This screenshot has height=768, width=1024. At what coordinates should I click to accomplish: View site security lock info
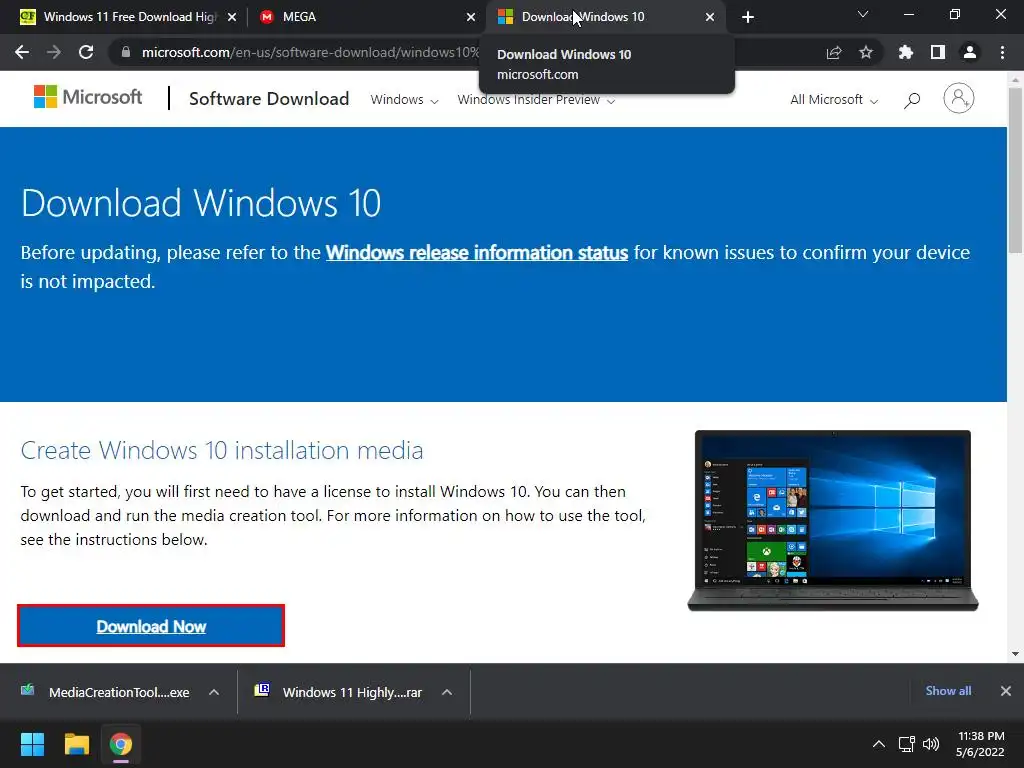point(126,52)
